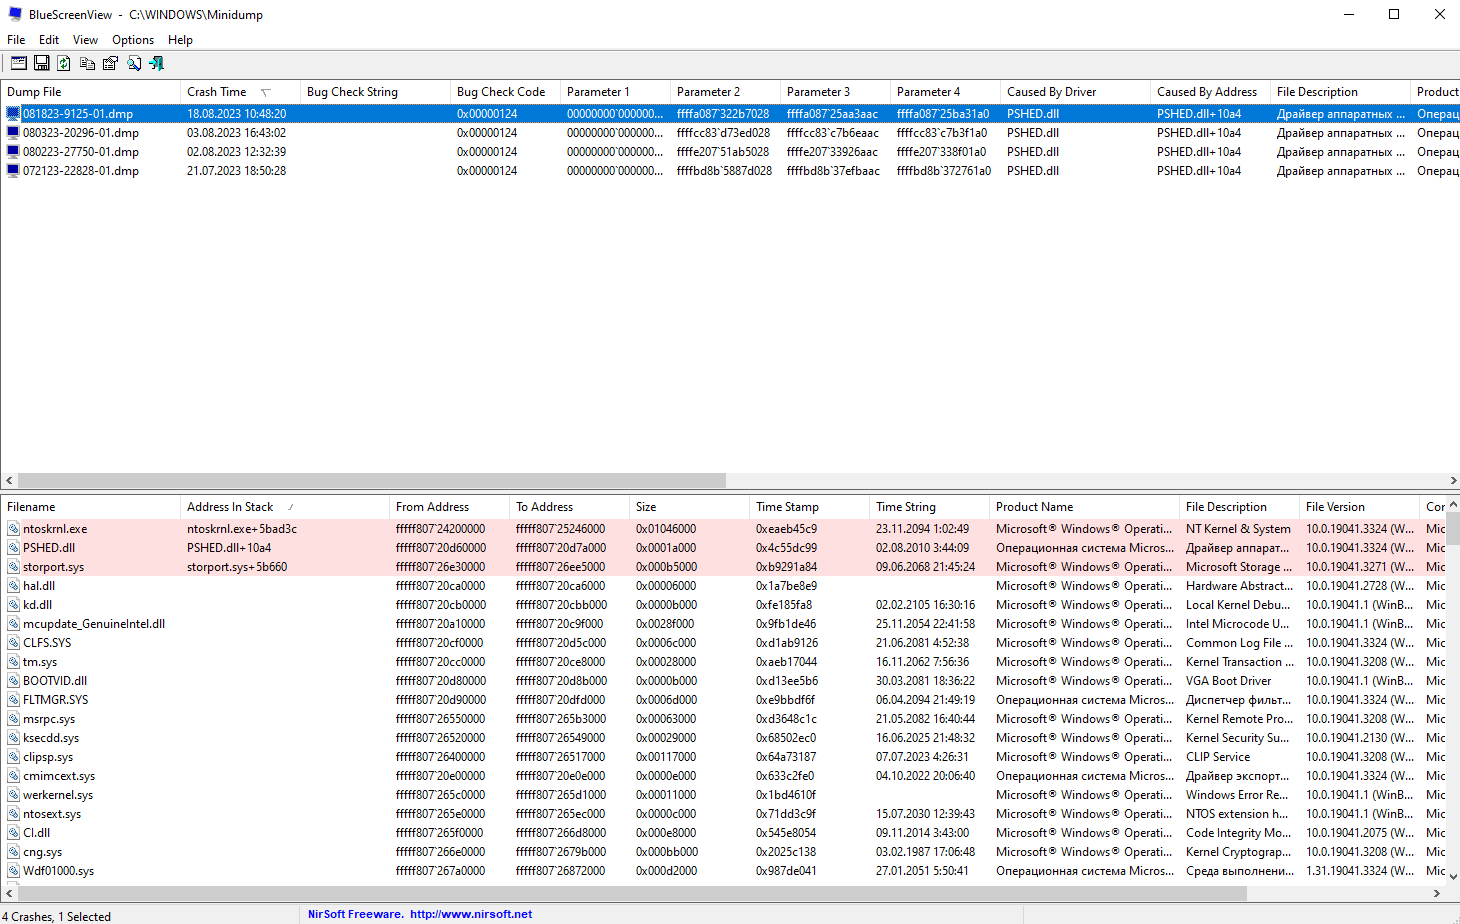This screenshot has height=924, width=1460.
Task: Sort crashes by Crash Time column header
Action: [x=239, y=92]
